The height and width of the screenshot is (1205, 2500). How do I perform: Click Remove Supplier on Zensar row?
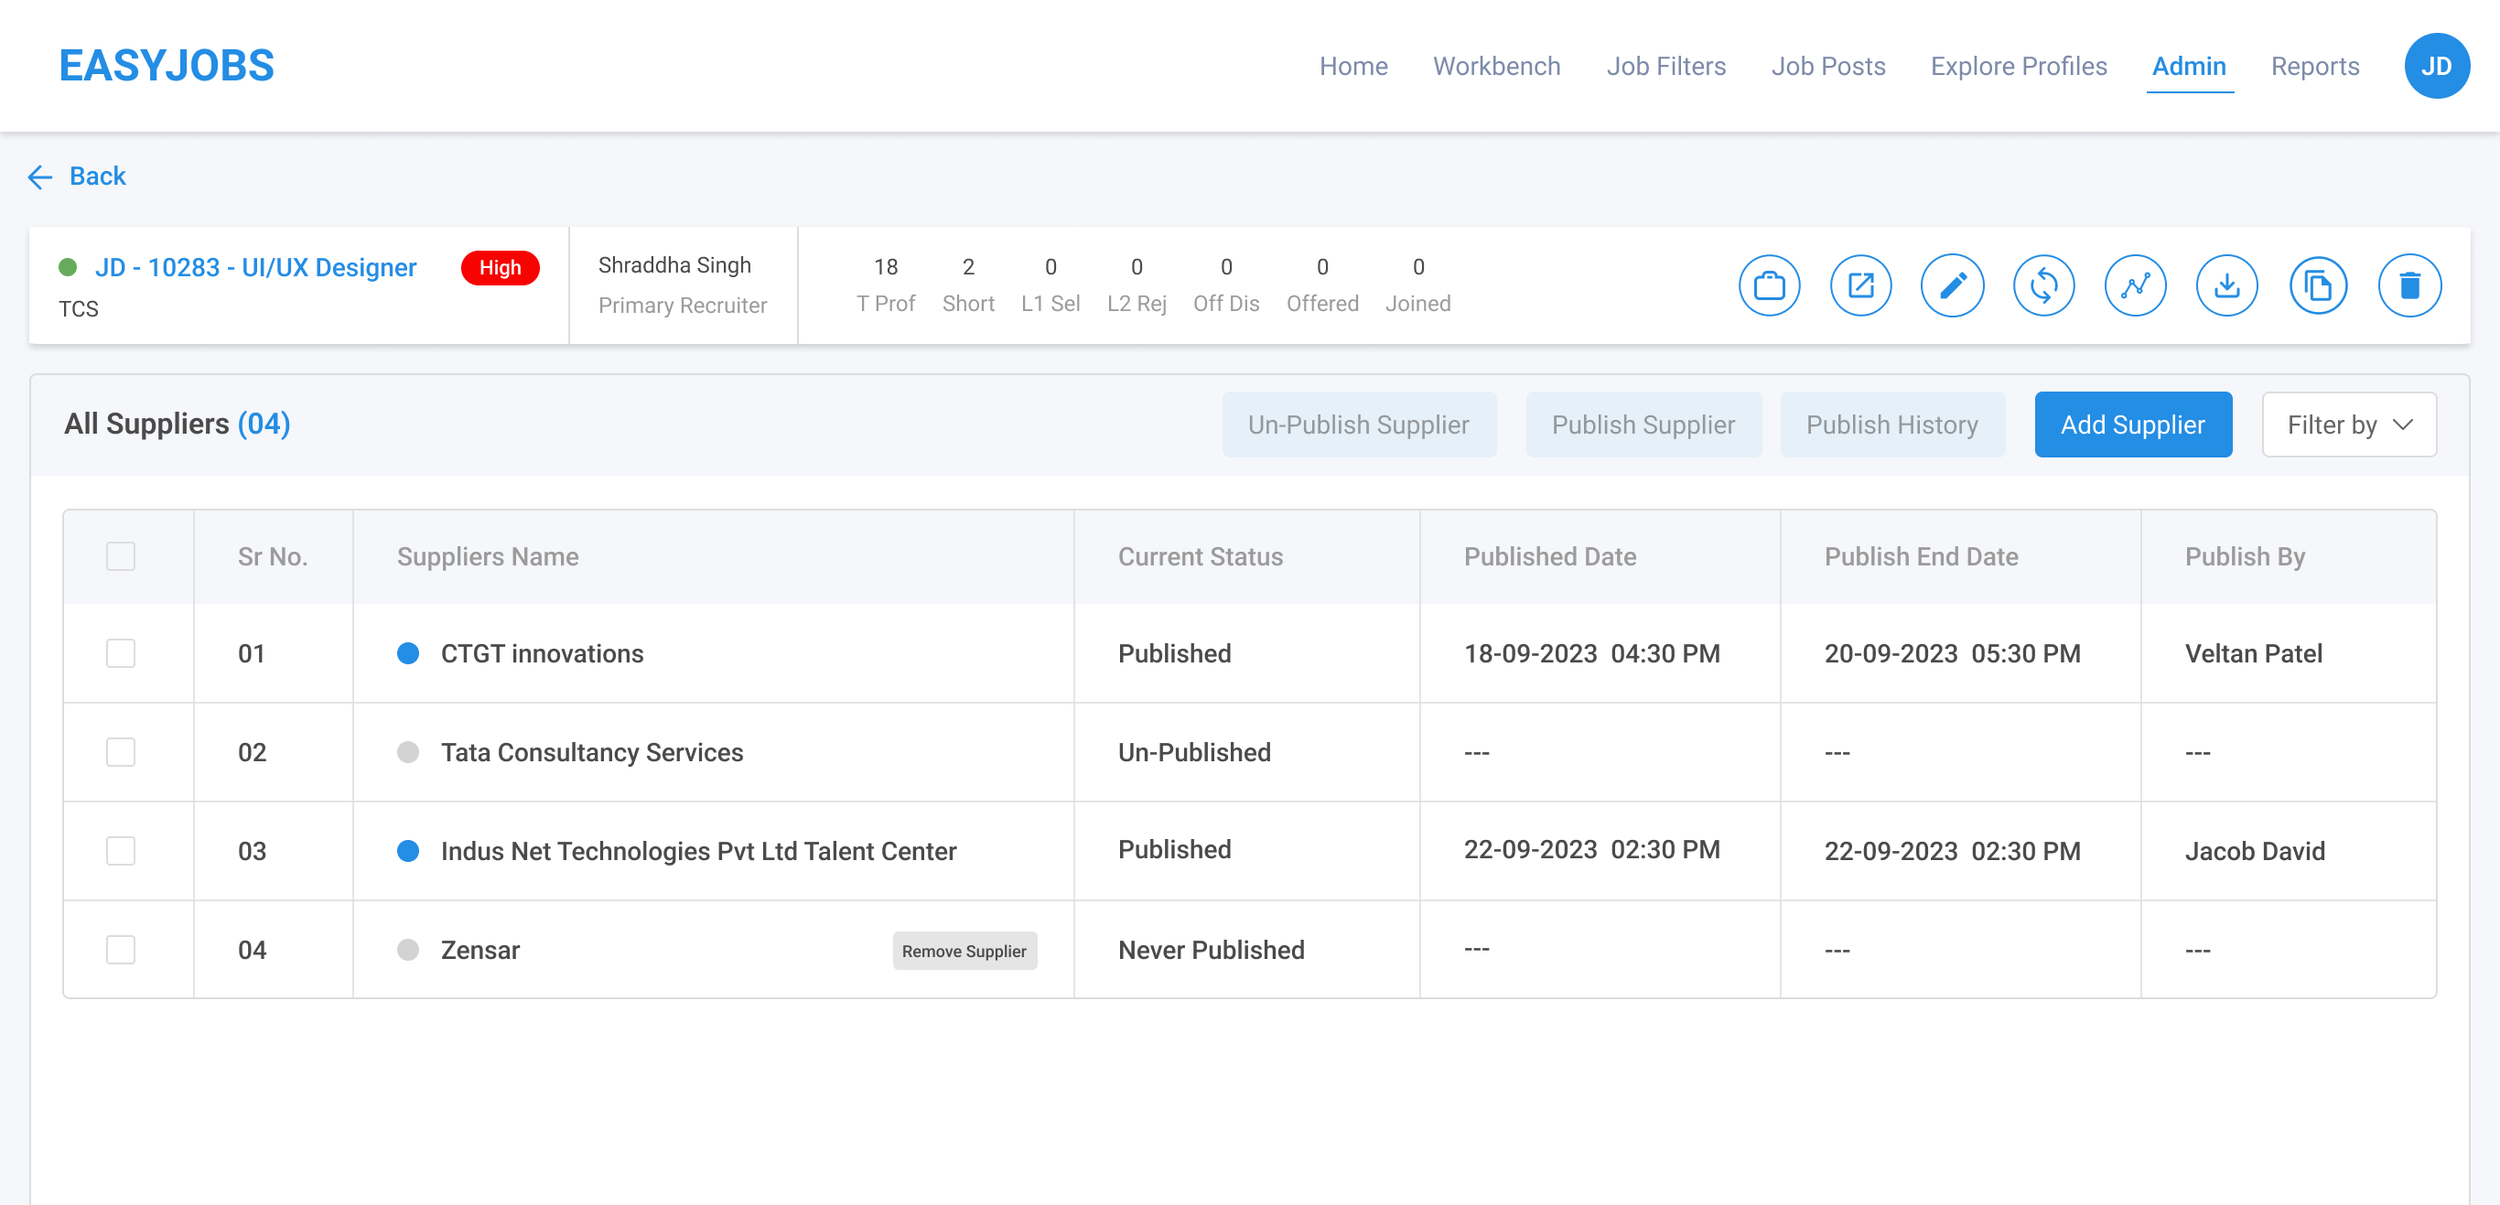point(964,951)
